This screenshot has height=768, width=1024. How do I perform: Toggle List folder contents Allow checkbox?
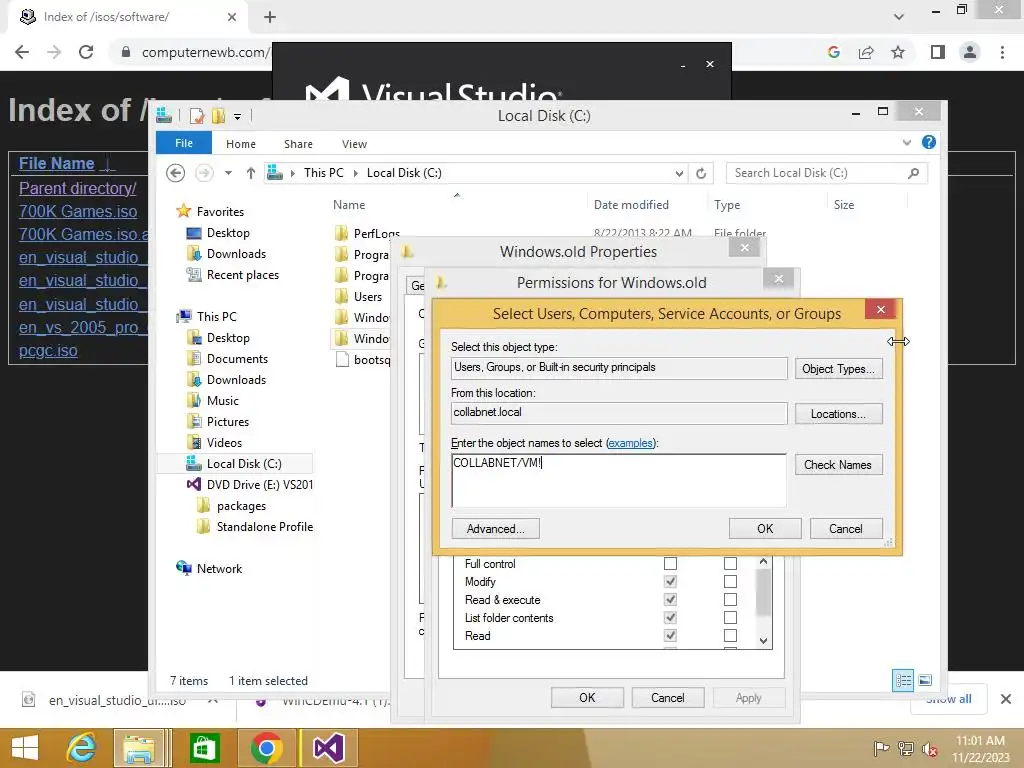point(671,618)
